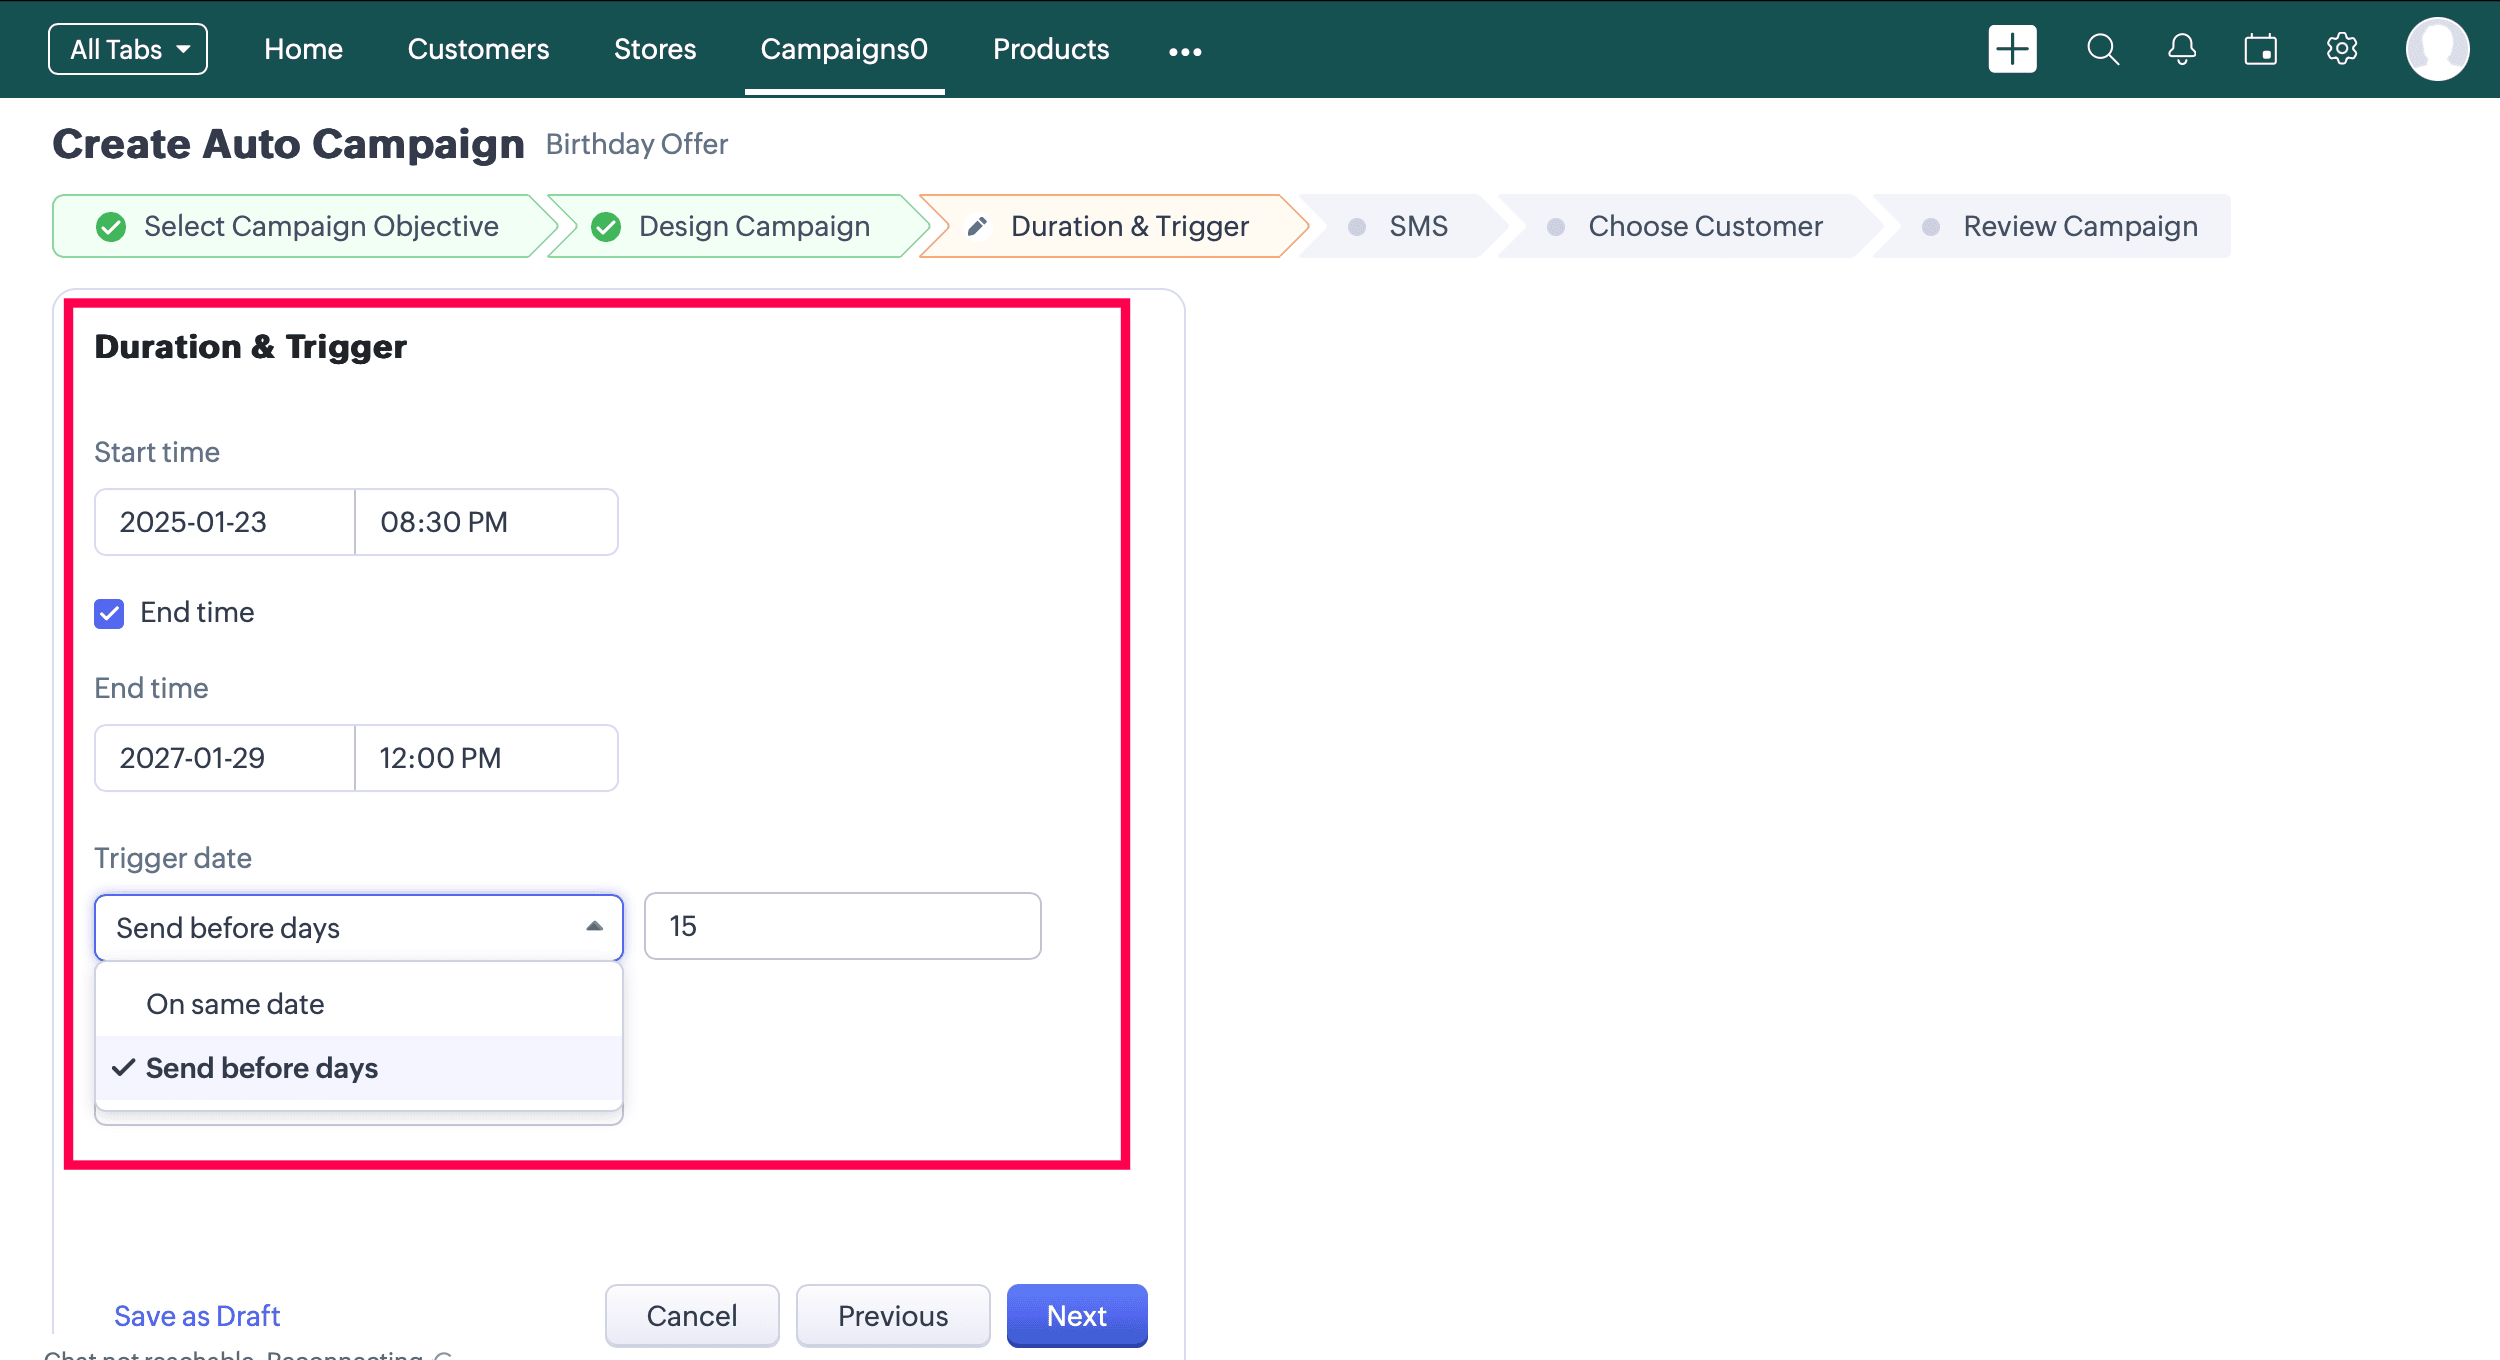Open the calendar icon in header
Viewport: 2500px width, 1360px height.
click(x=2261, y=49)
